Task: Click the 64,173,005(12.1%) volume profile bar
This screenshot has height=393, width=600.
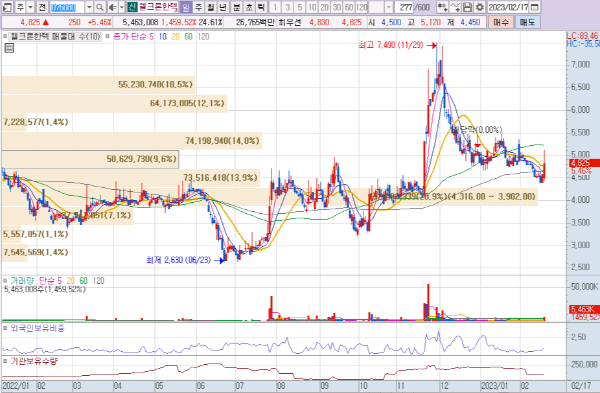Action: [114, 103]
